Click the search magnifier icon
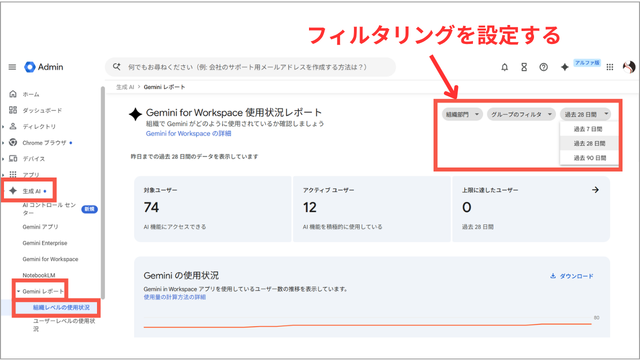The width and height of the screenshot is (640, 360). [117, 67]
